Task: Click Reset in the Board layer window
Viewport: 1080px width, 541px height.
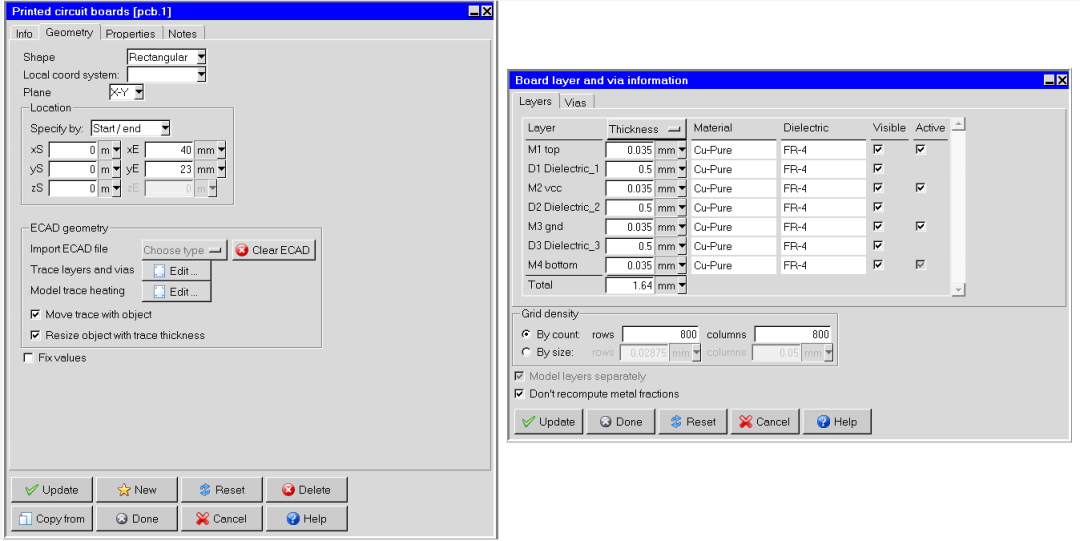Action: [693, 422]
